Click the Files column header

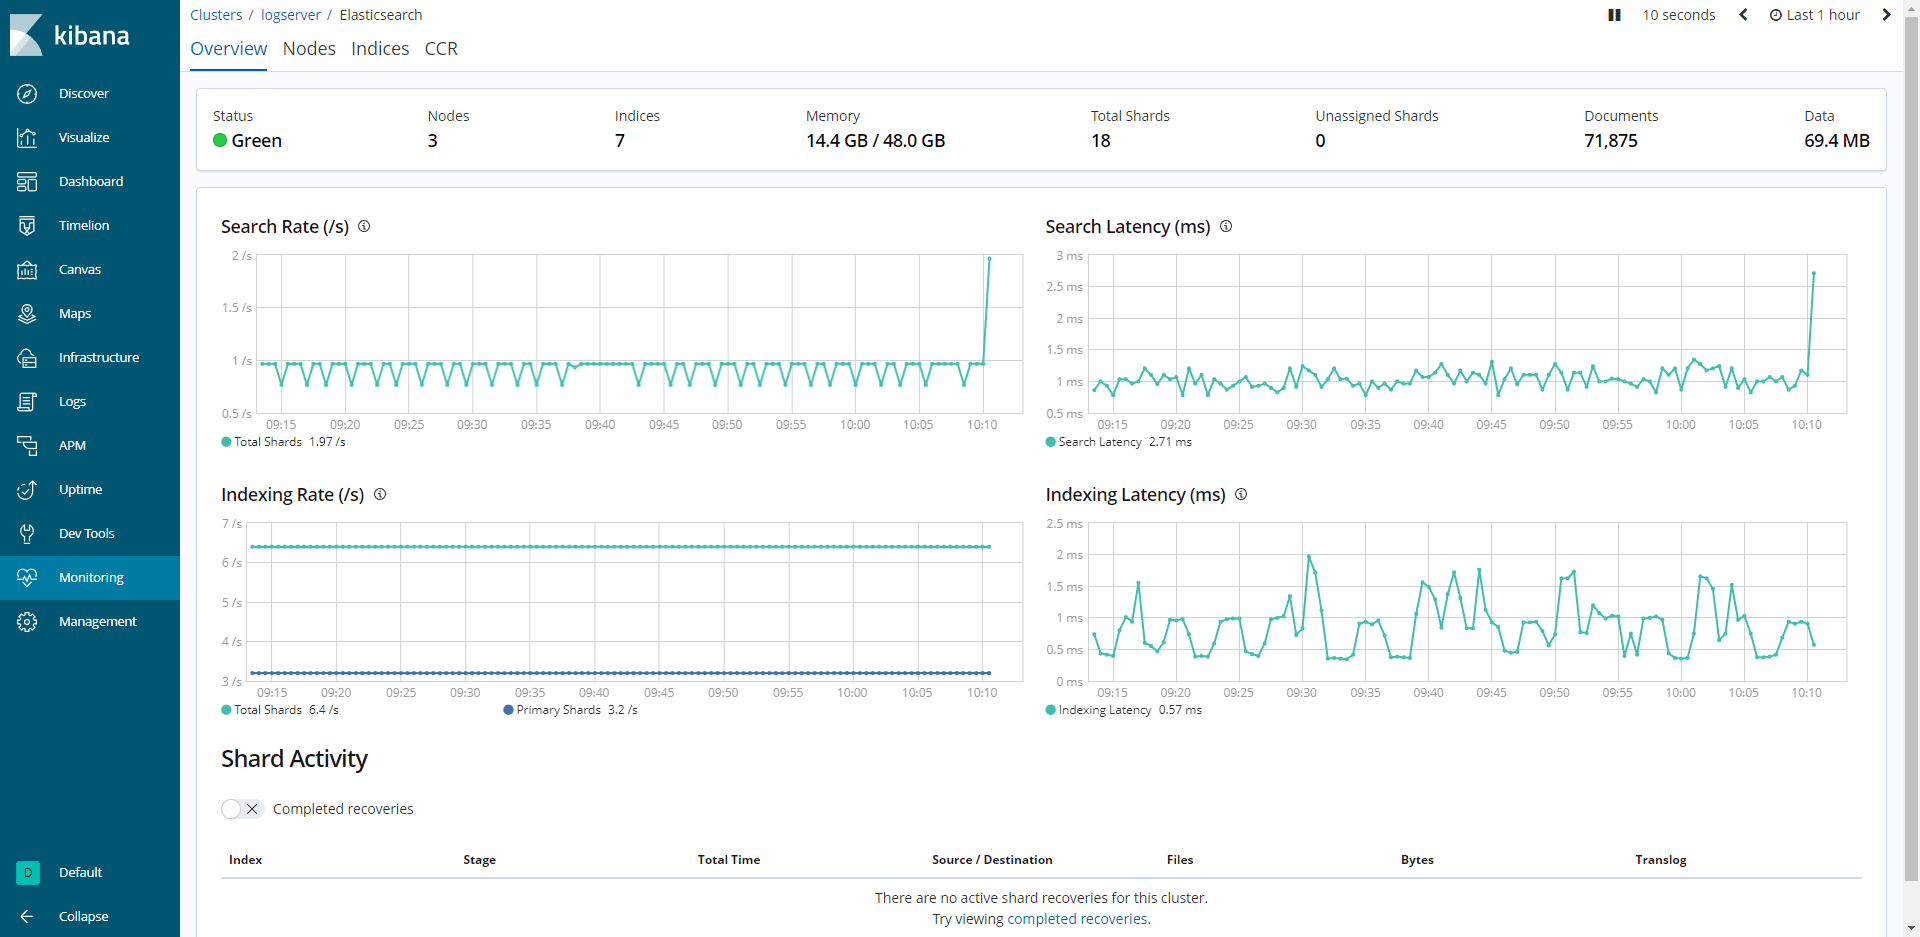[1180, 860]
